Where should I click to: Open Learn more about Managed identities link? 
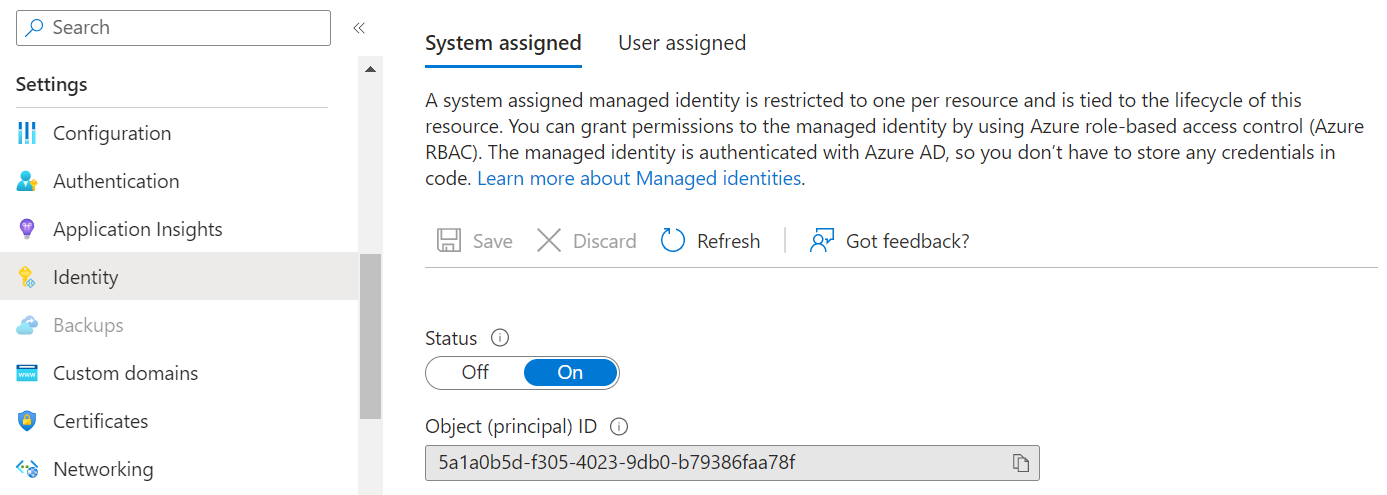(x=639, y=179)
